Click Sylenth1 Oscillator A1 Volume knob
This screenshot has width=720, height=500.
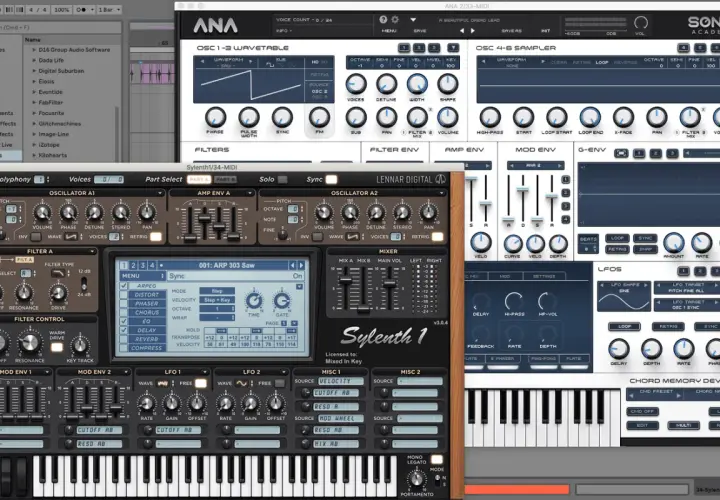coord(42,213)
